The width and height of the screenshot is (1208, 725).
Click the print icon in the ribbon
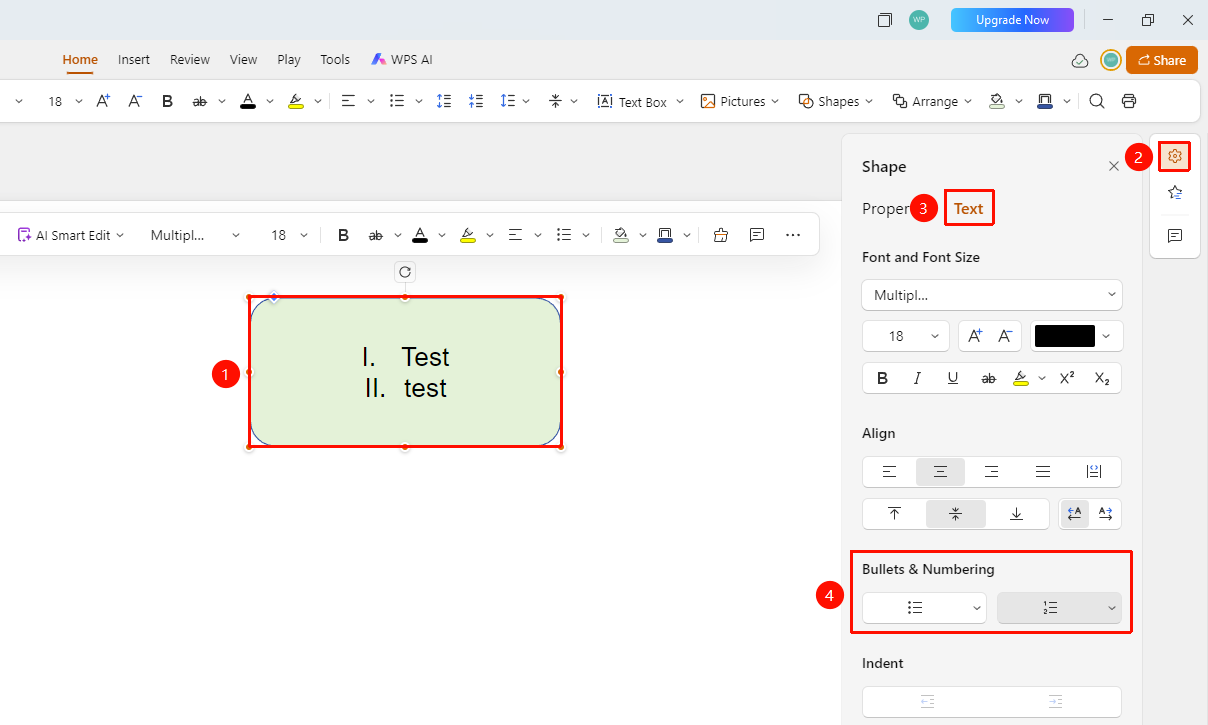pos(1129,101)
